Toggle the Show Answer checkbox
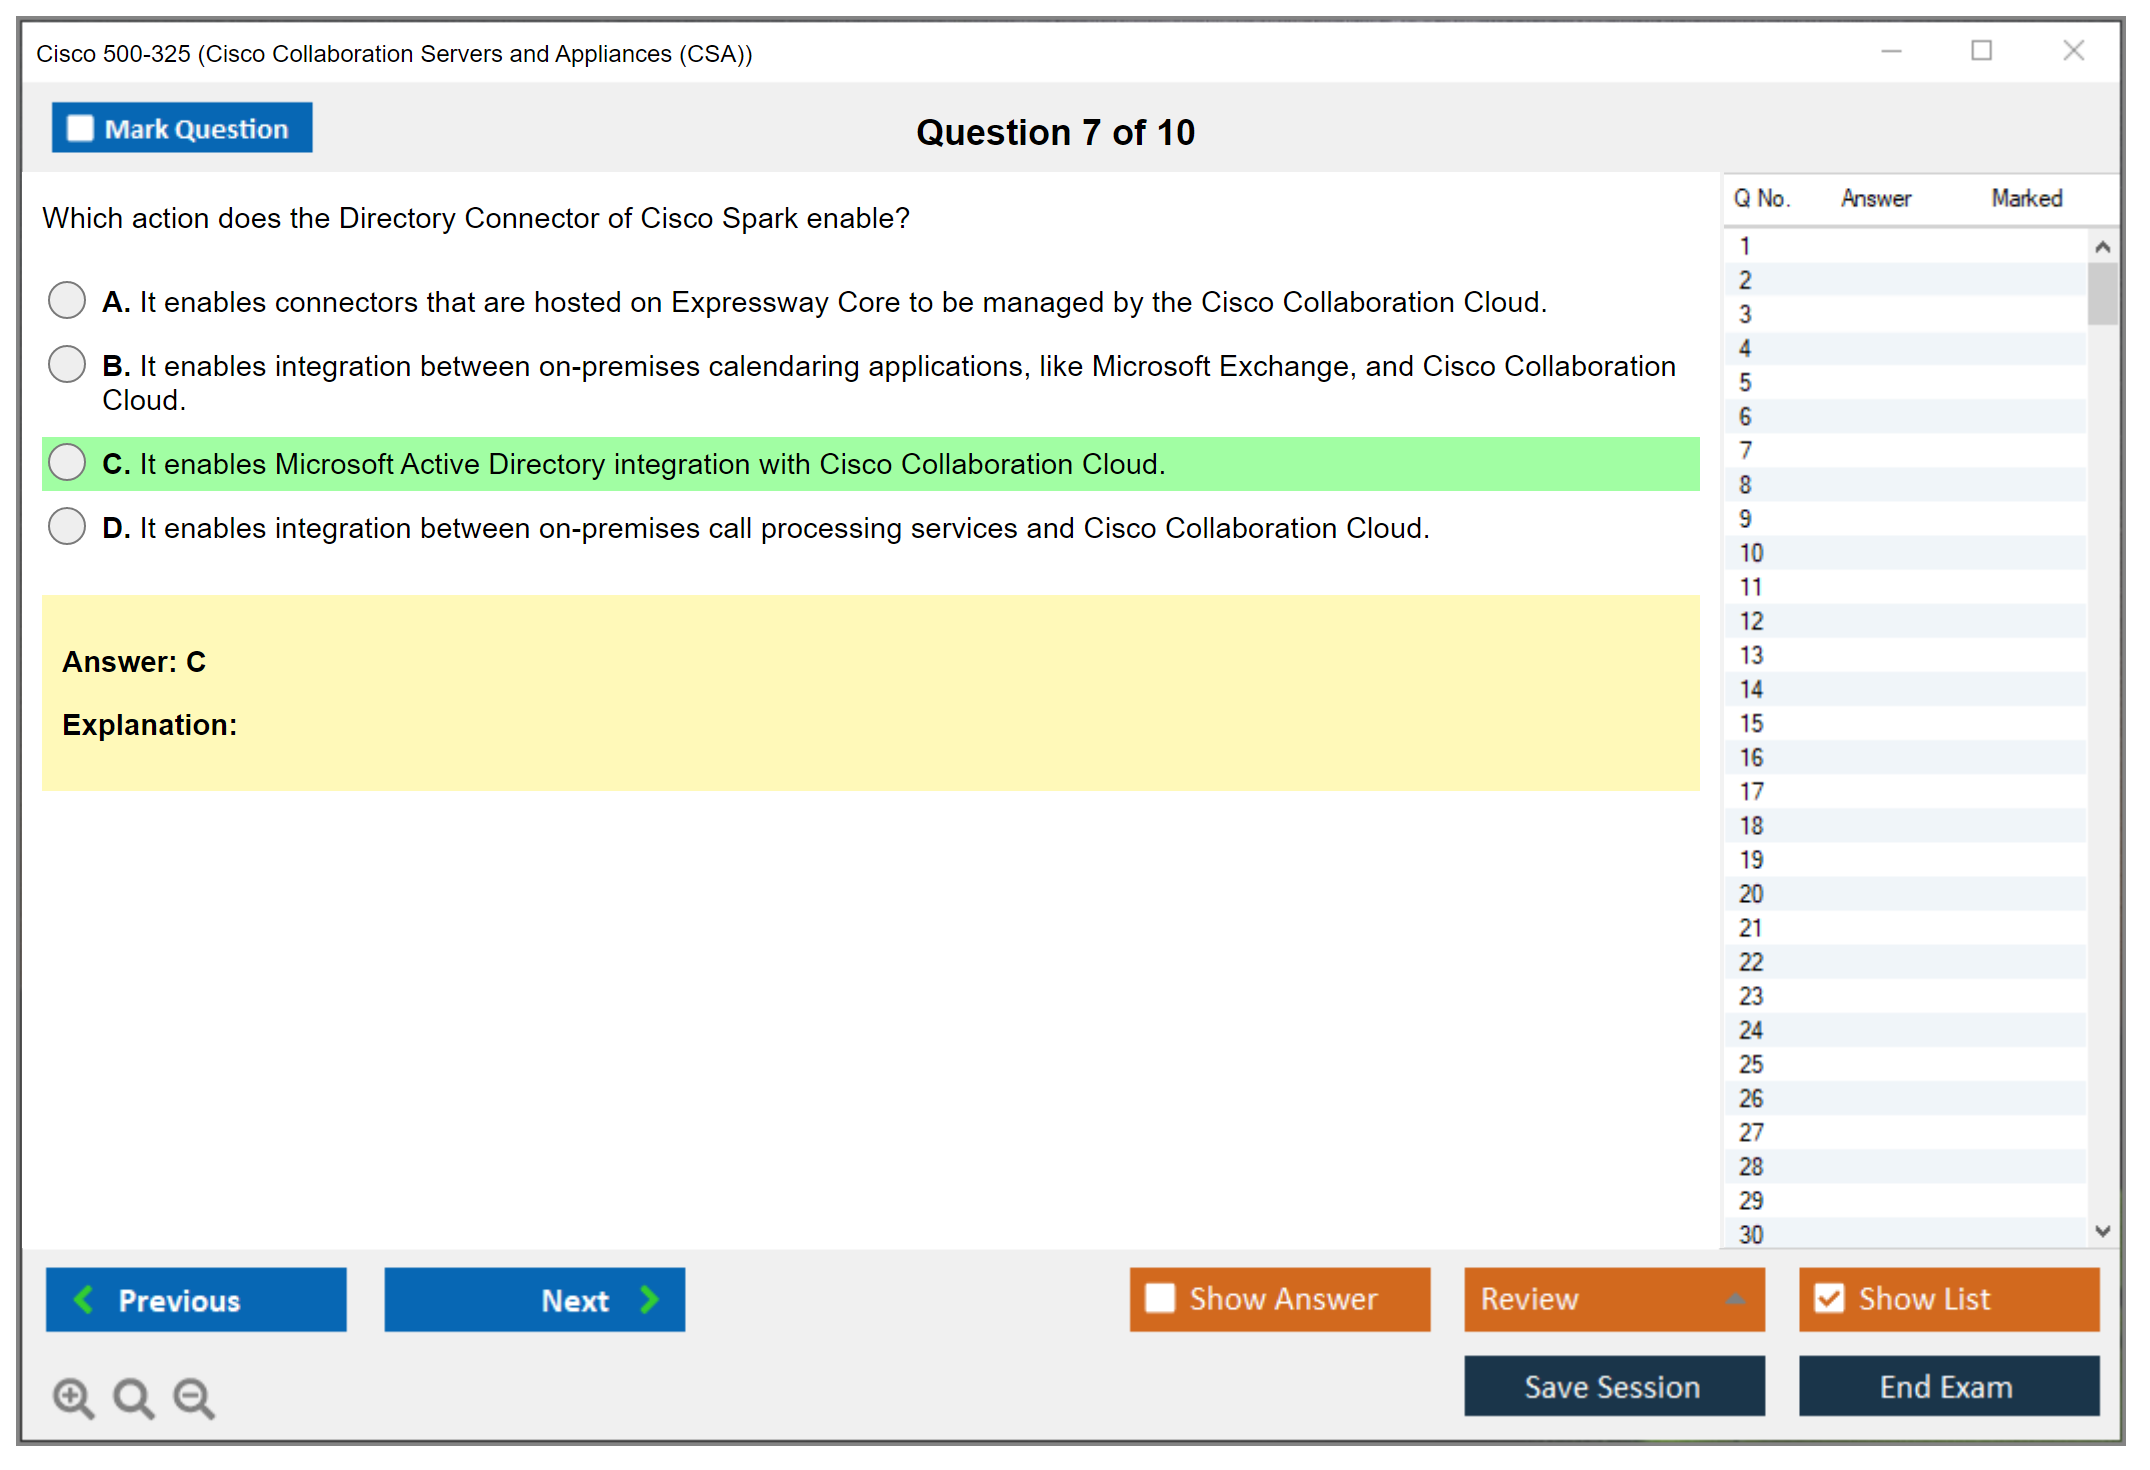 click(x=1160, y=1298)
